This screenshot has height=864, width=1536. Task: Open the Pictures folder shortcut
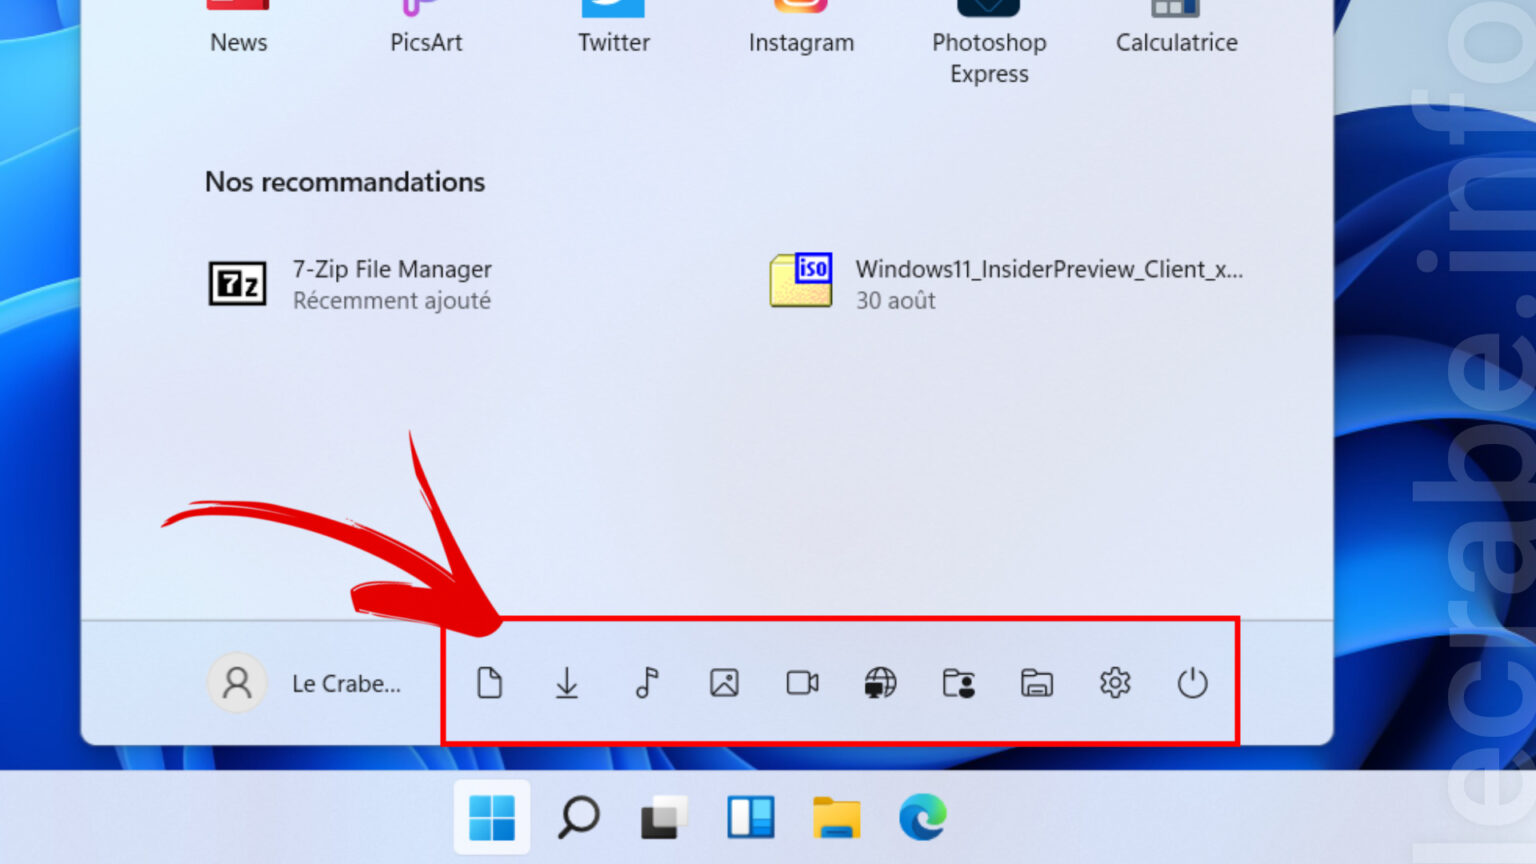[x=723, y=683]
